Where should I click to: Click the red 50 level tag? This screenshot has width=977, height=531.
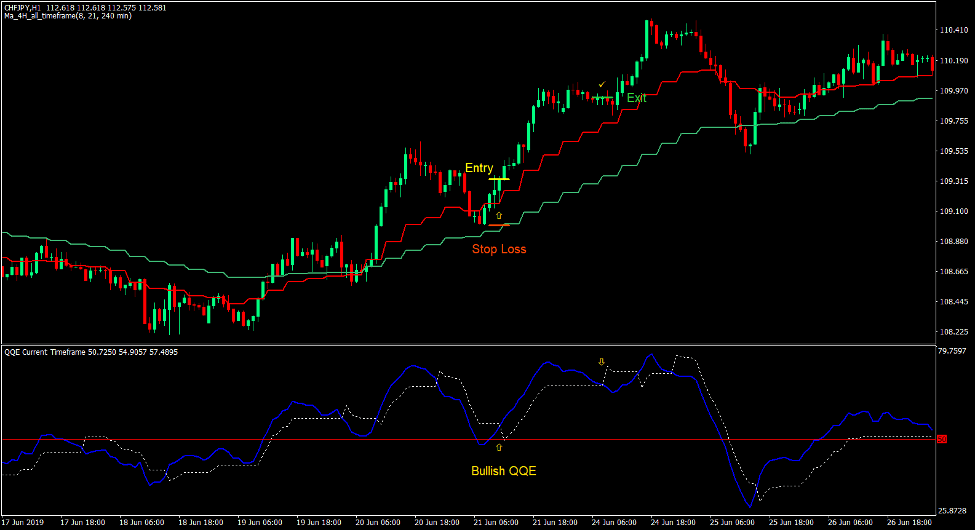(x=942, y=440)
